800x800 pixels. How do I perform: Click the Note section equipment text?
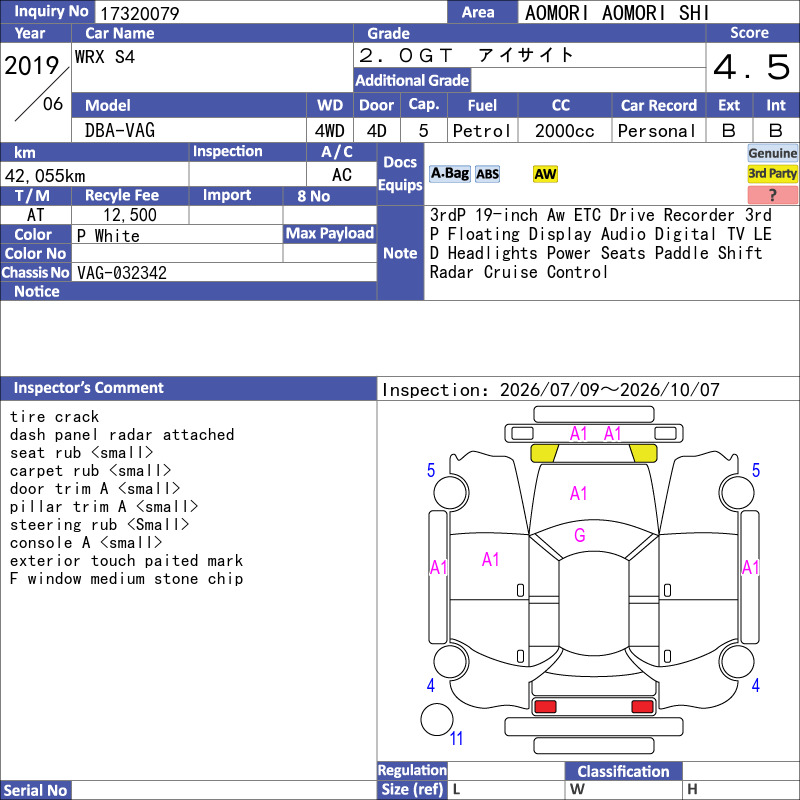point(601,244)
